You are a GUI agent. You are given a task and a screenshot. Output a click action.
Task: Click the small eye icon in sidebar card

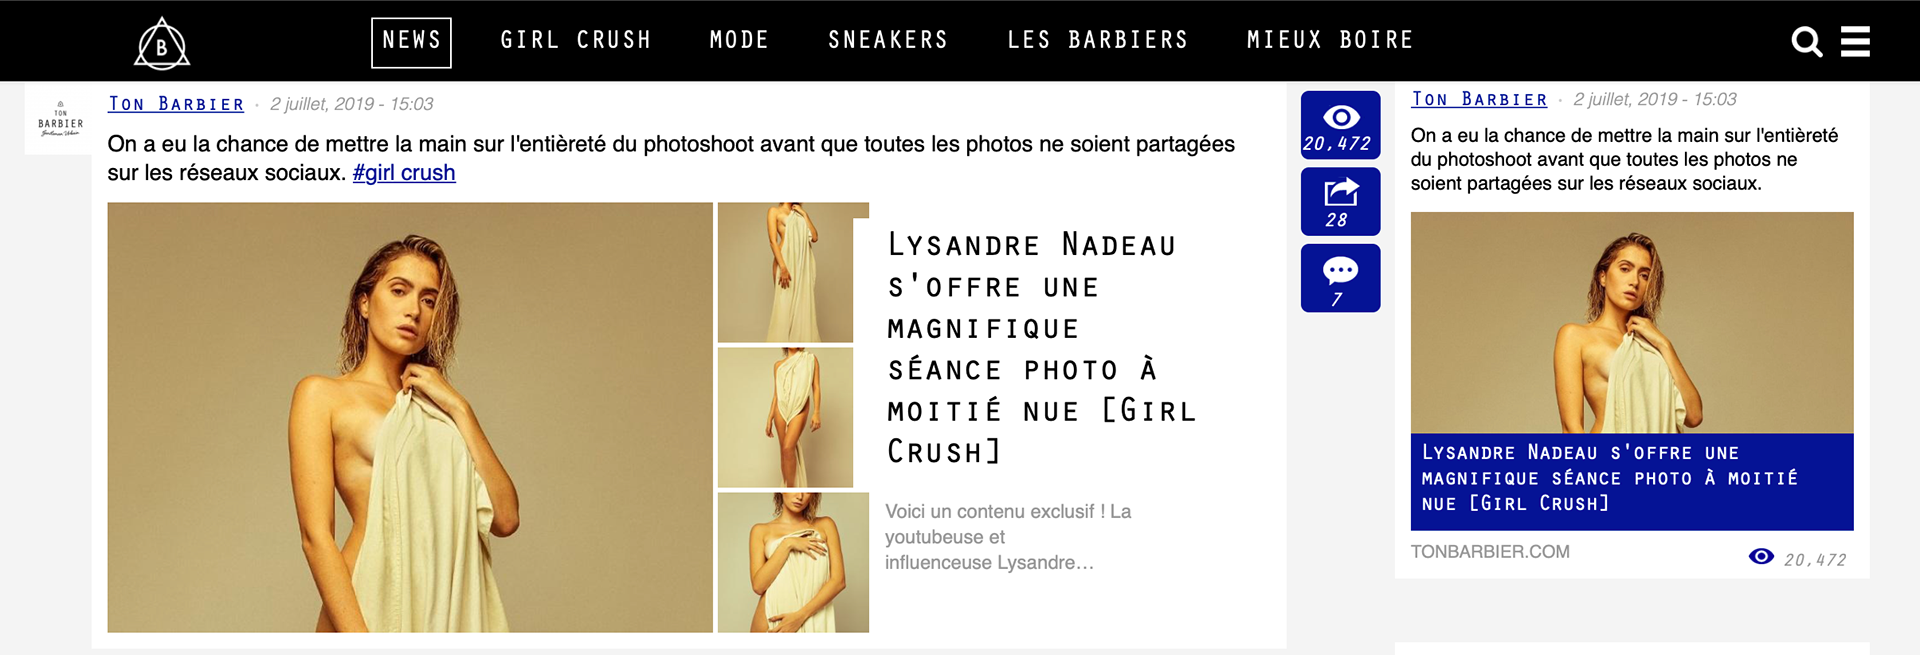pyautogui.click(x=1761, y=557)
